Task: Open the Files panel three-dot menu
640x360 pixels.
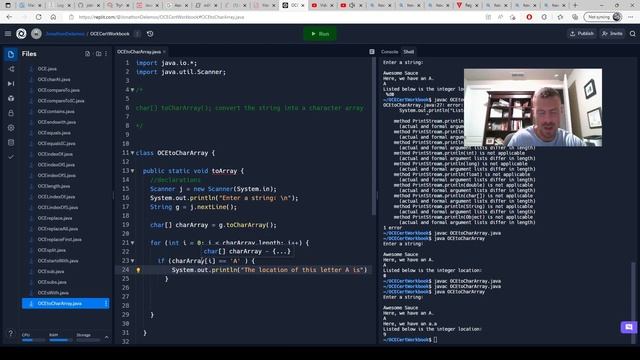Action: point(106,54)
